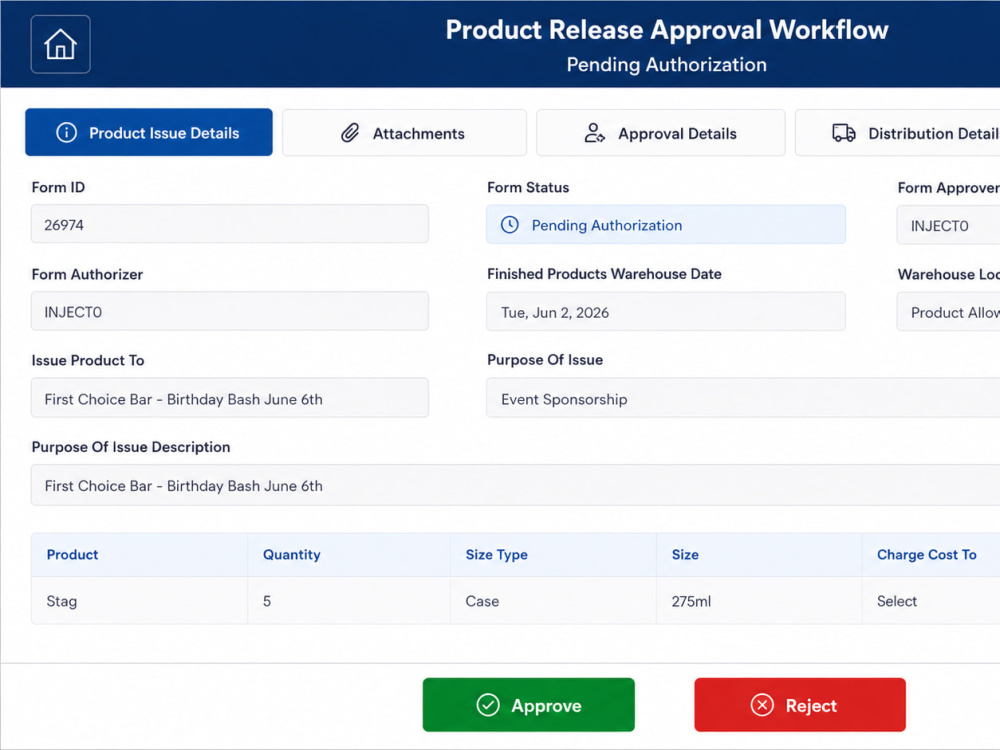1000x750 pixels.
Task: Click the Form Authorizer field
Action: coord(230,311)
